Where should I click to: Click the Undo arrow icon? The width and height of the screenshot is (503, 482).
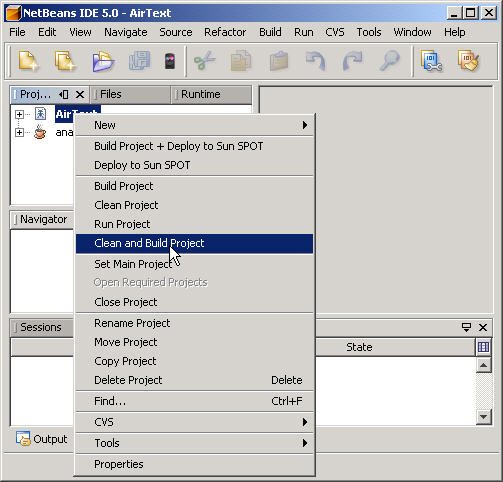[x=315, y=61]
